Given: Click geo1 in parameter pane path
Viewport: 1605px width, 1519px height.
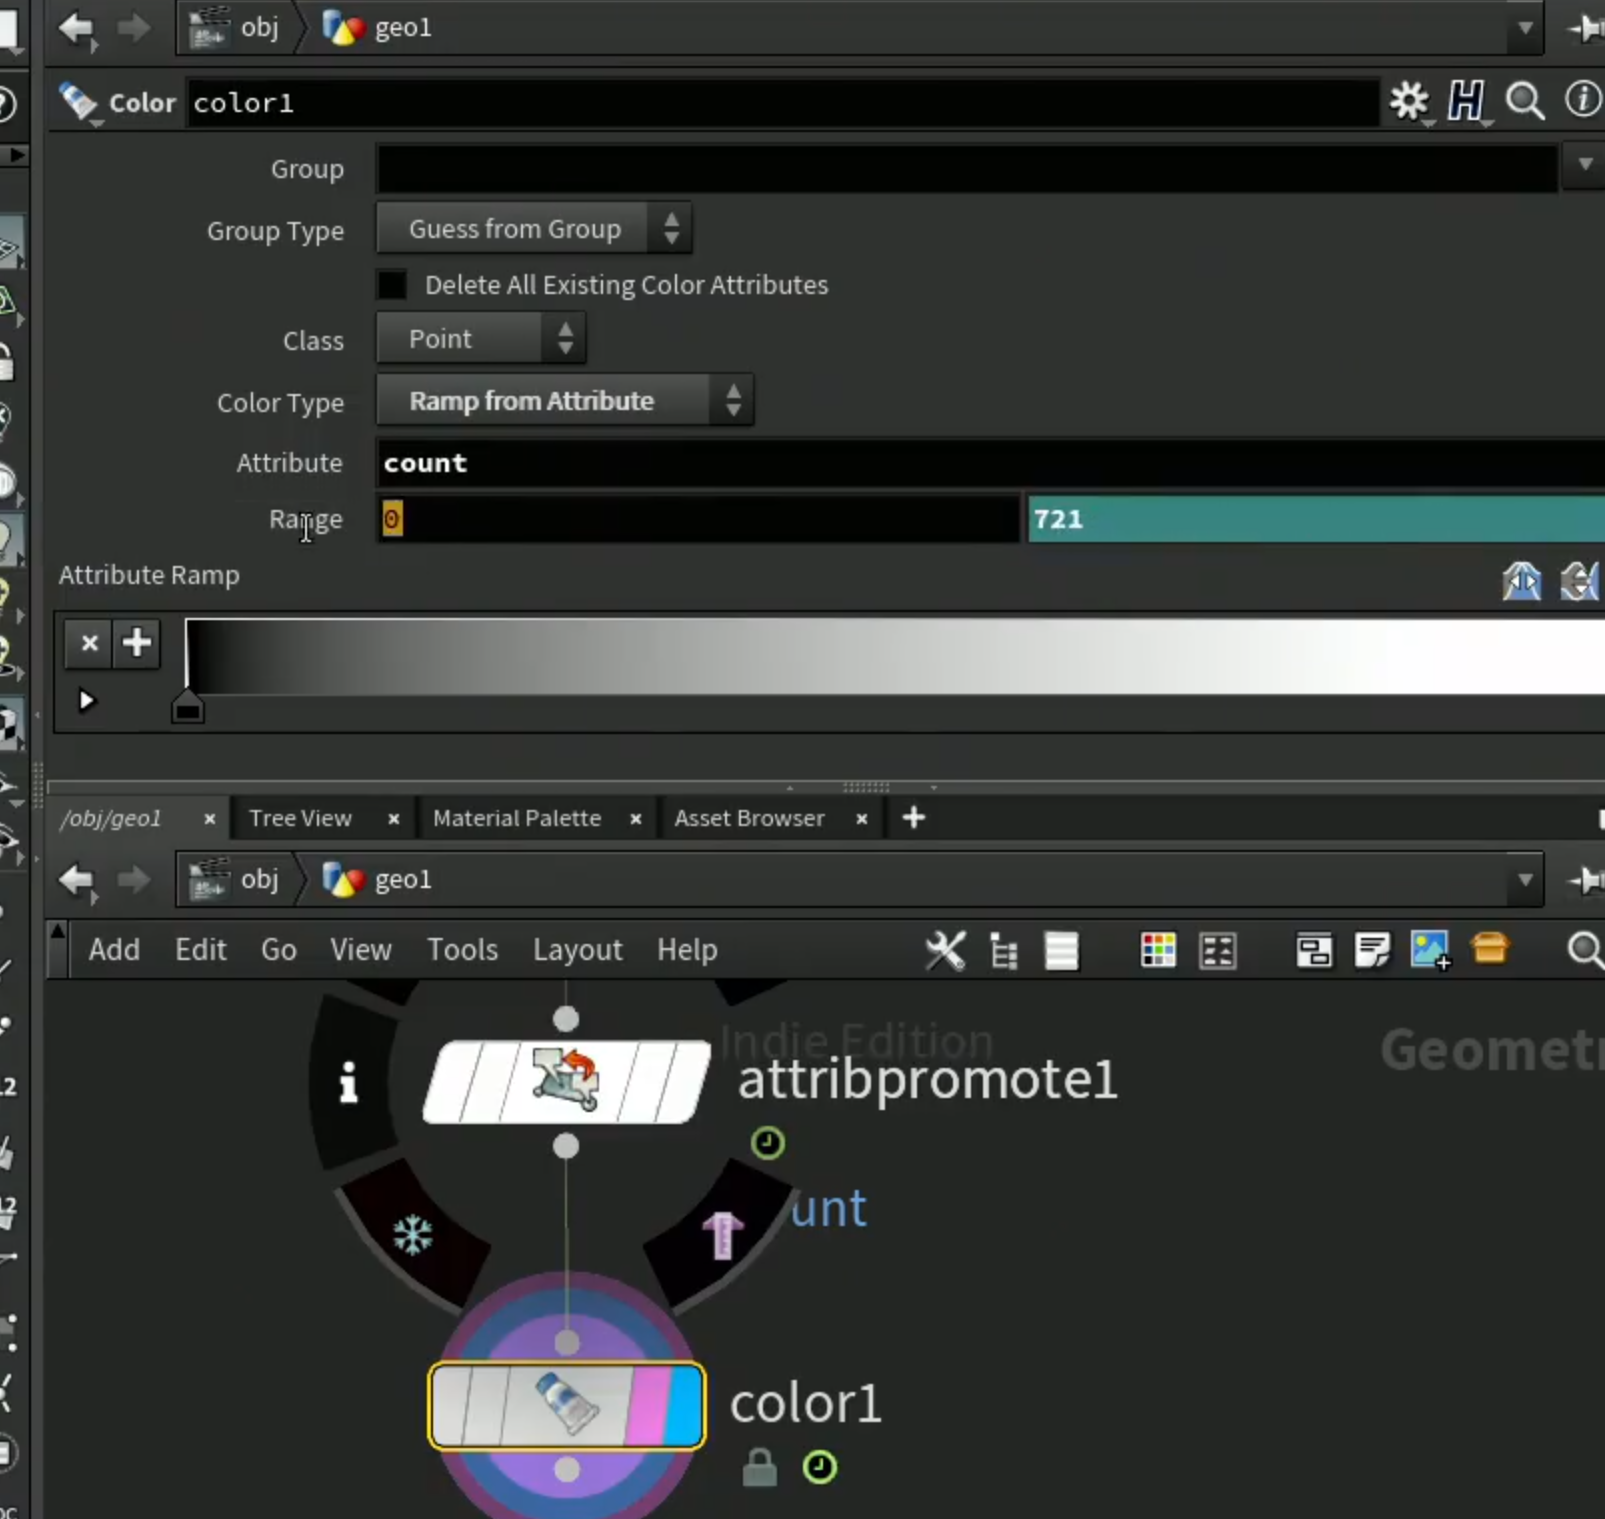Looking at the screenshot, I should tap(378, 28).
